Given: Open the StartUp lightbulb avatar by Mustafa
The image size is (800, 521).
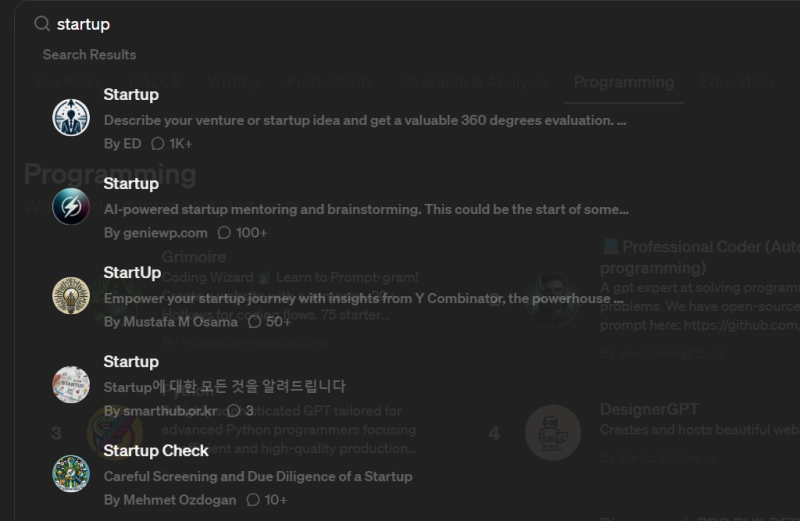Looking at the screenshot, I should [x=71, y=295].
